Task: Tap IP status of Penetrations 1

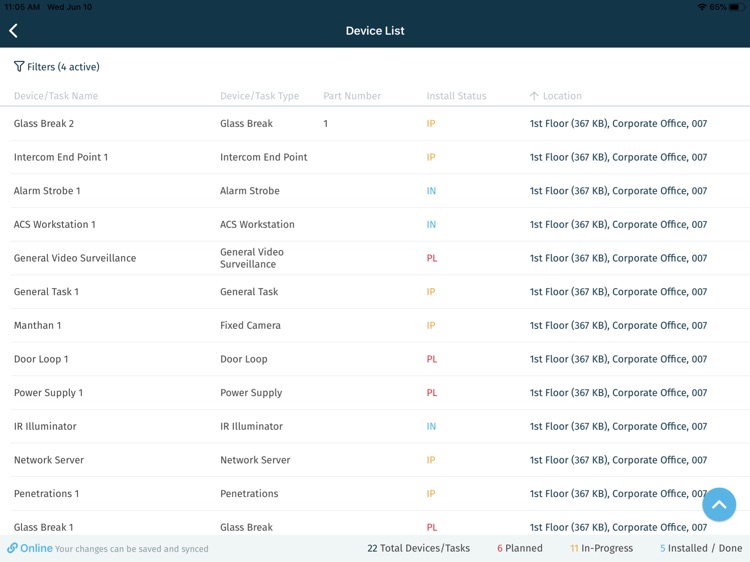Action: 431,494
